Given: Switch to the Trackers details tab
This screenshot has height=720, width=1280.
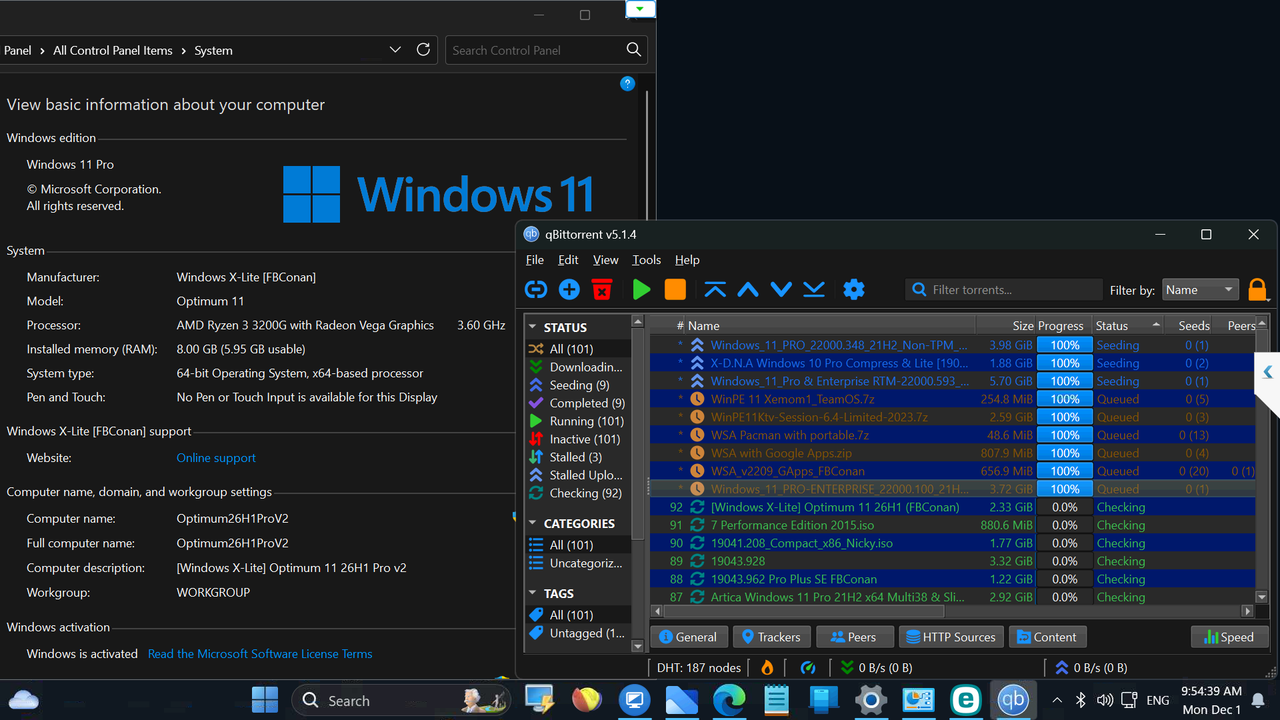Looking at the screenshot, I should [x=770, y=637].
